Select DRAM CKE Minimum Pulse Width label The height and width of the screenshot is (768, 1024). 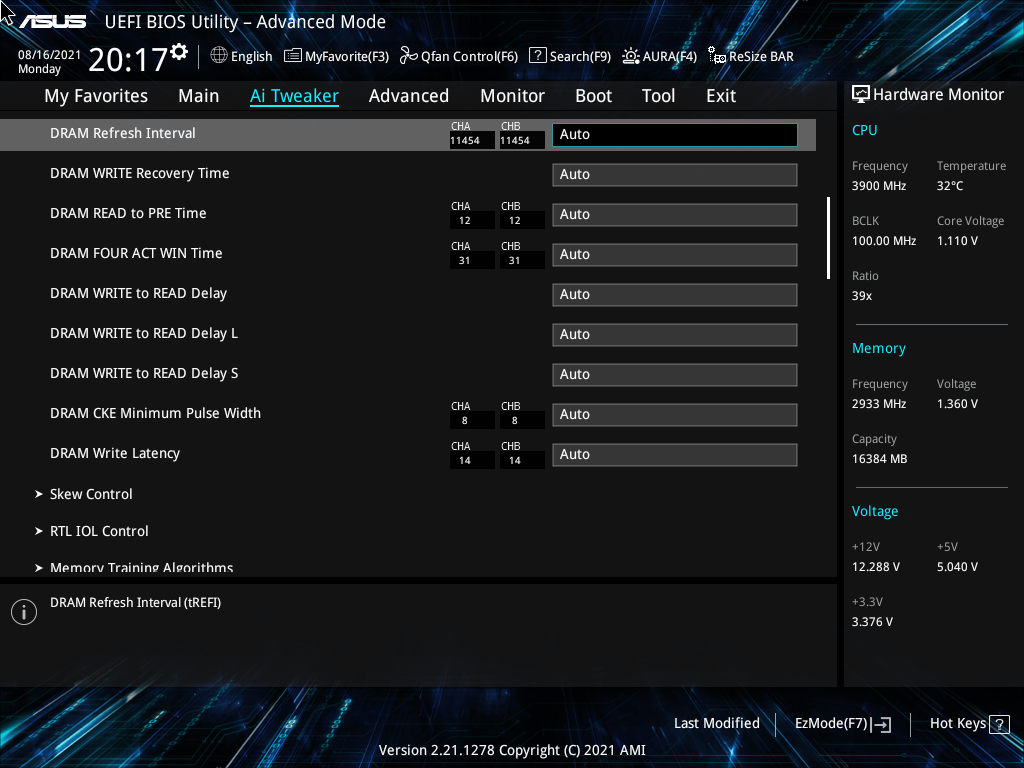[155, 413]
